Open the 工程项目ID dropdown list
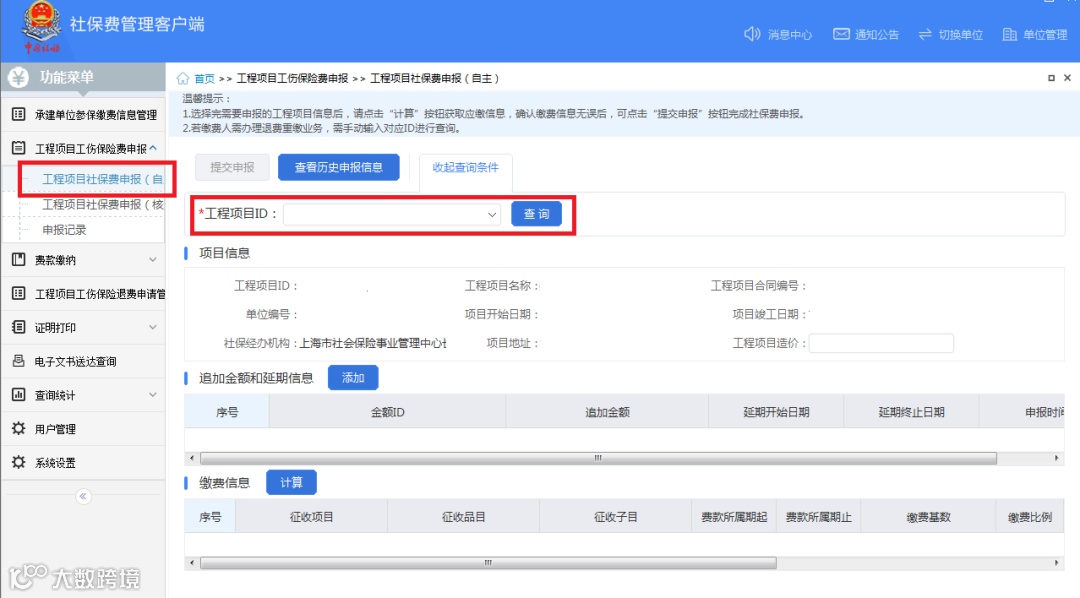This screenshot has width=1080, height=598. (x=490, y=214)
